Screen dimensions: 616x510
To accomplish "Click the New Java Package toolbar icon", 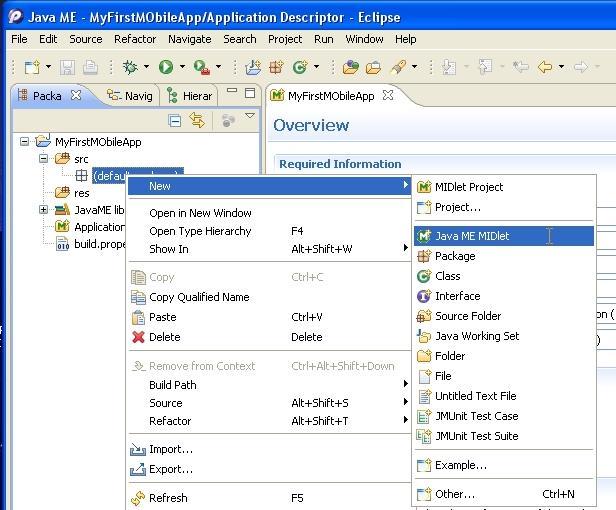I will point(277,67).
